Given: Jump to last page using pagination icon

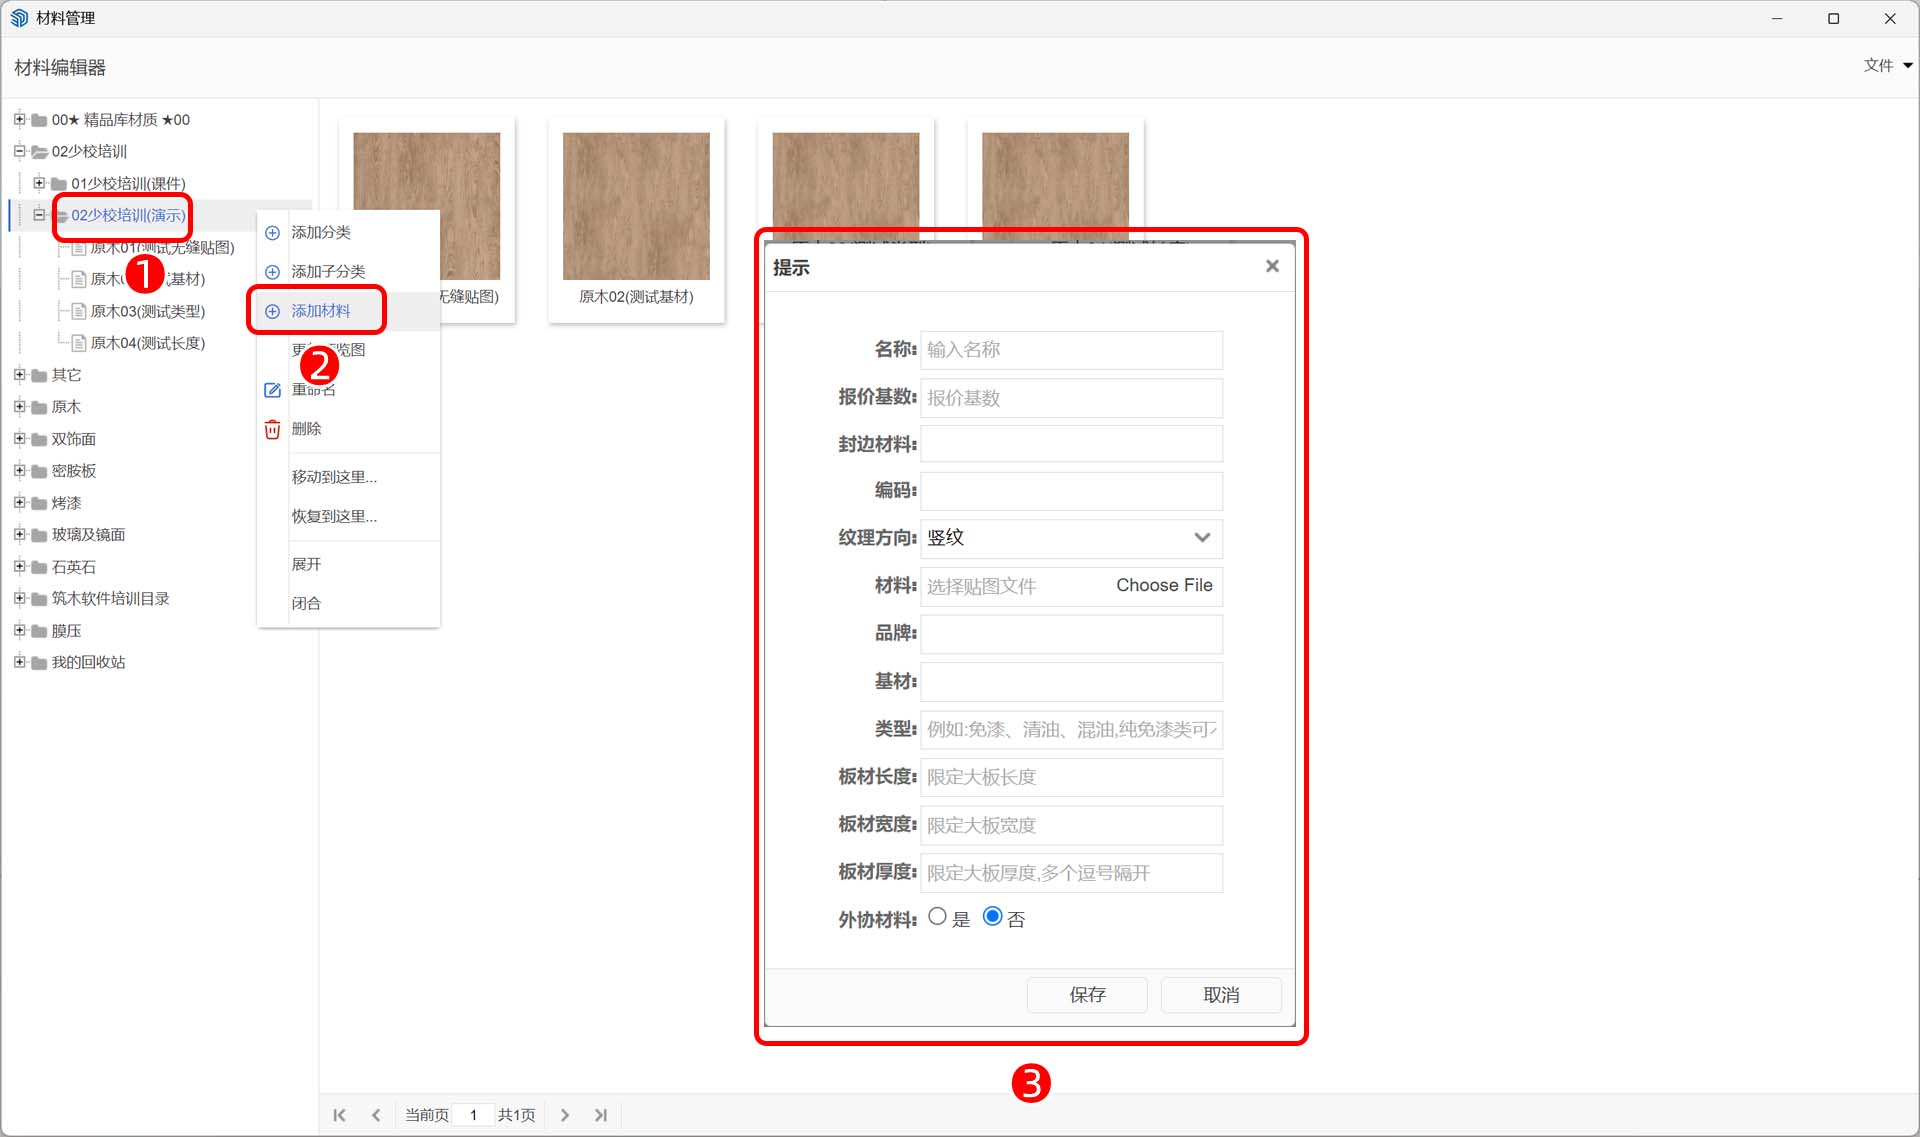Looking at the screenshot, I should pos(601,1115).
